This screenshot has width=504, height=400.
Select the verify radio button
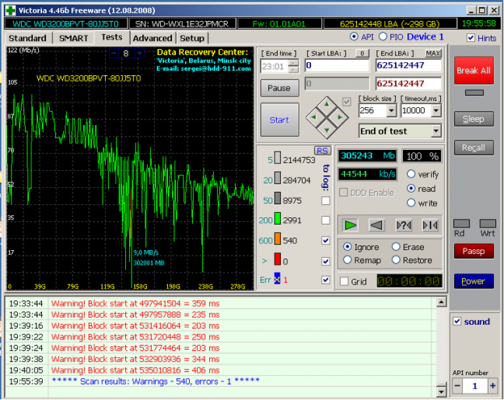click(x=411, y=174)
